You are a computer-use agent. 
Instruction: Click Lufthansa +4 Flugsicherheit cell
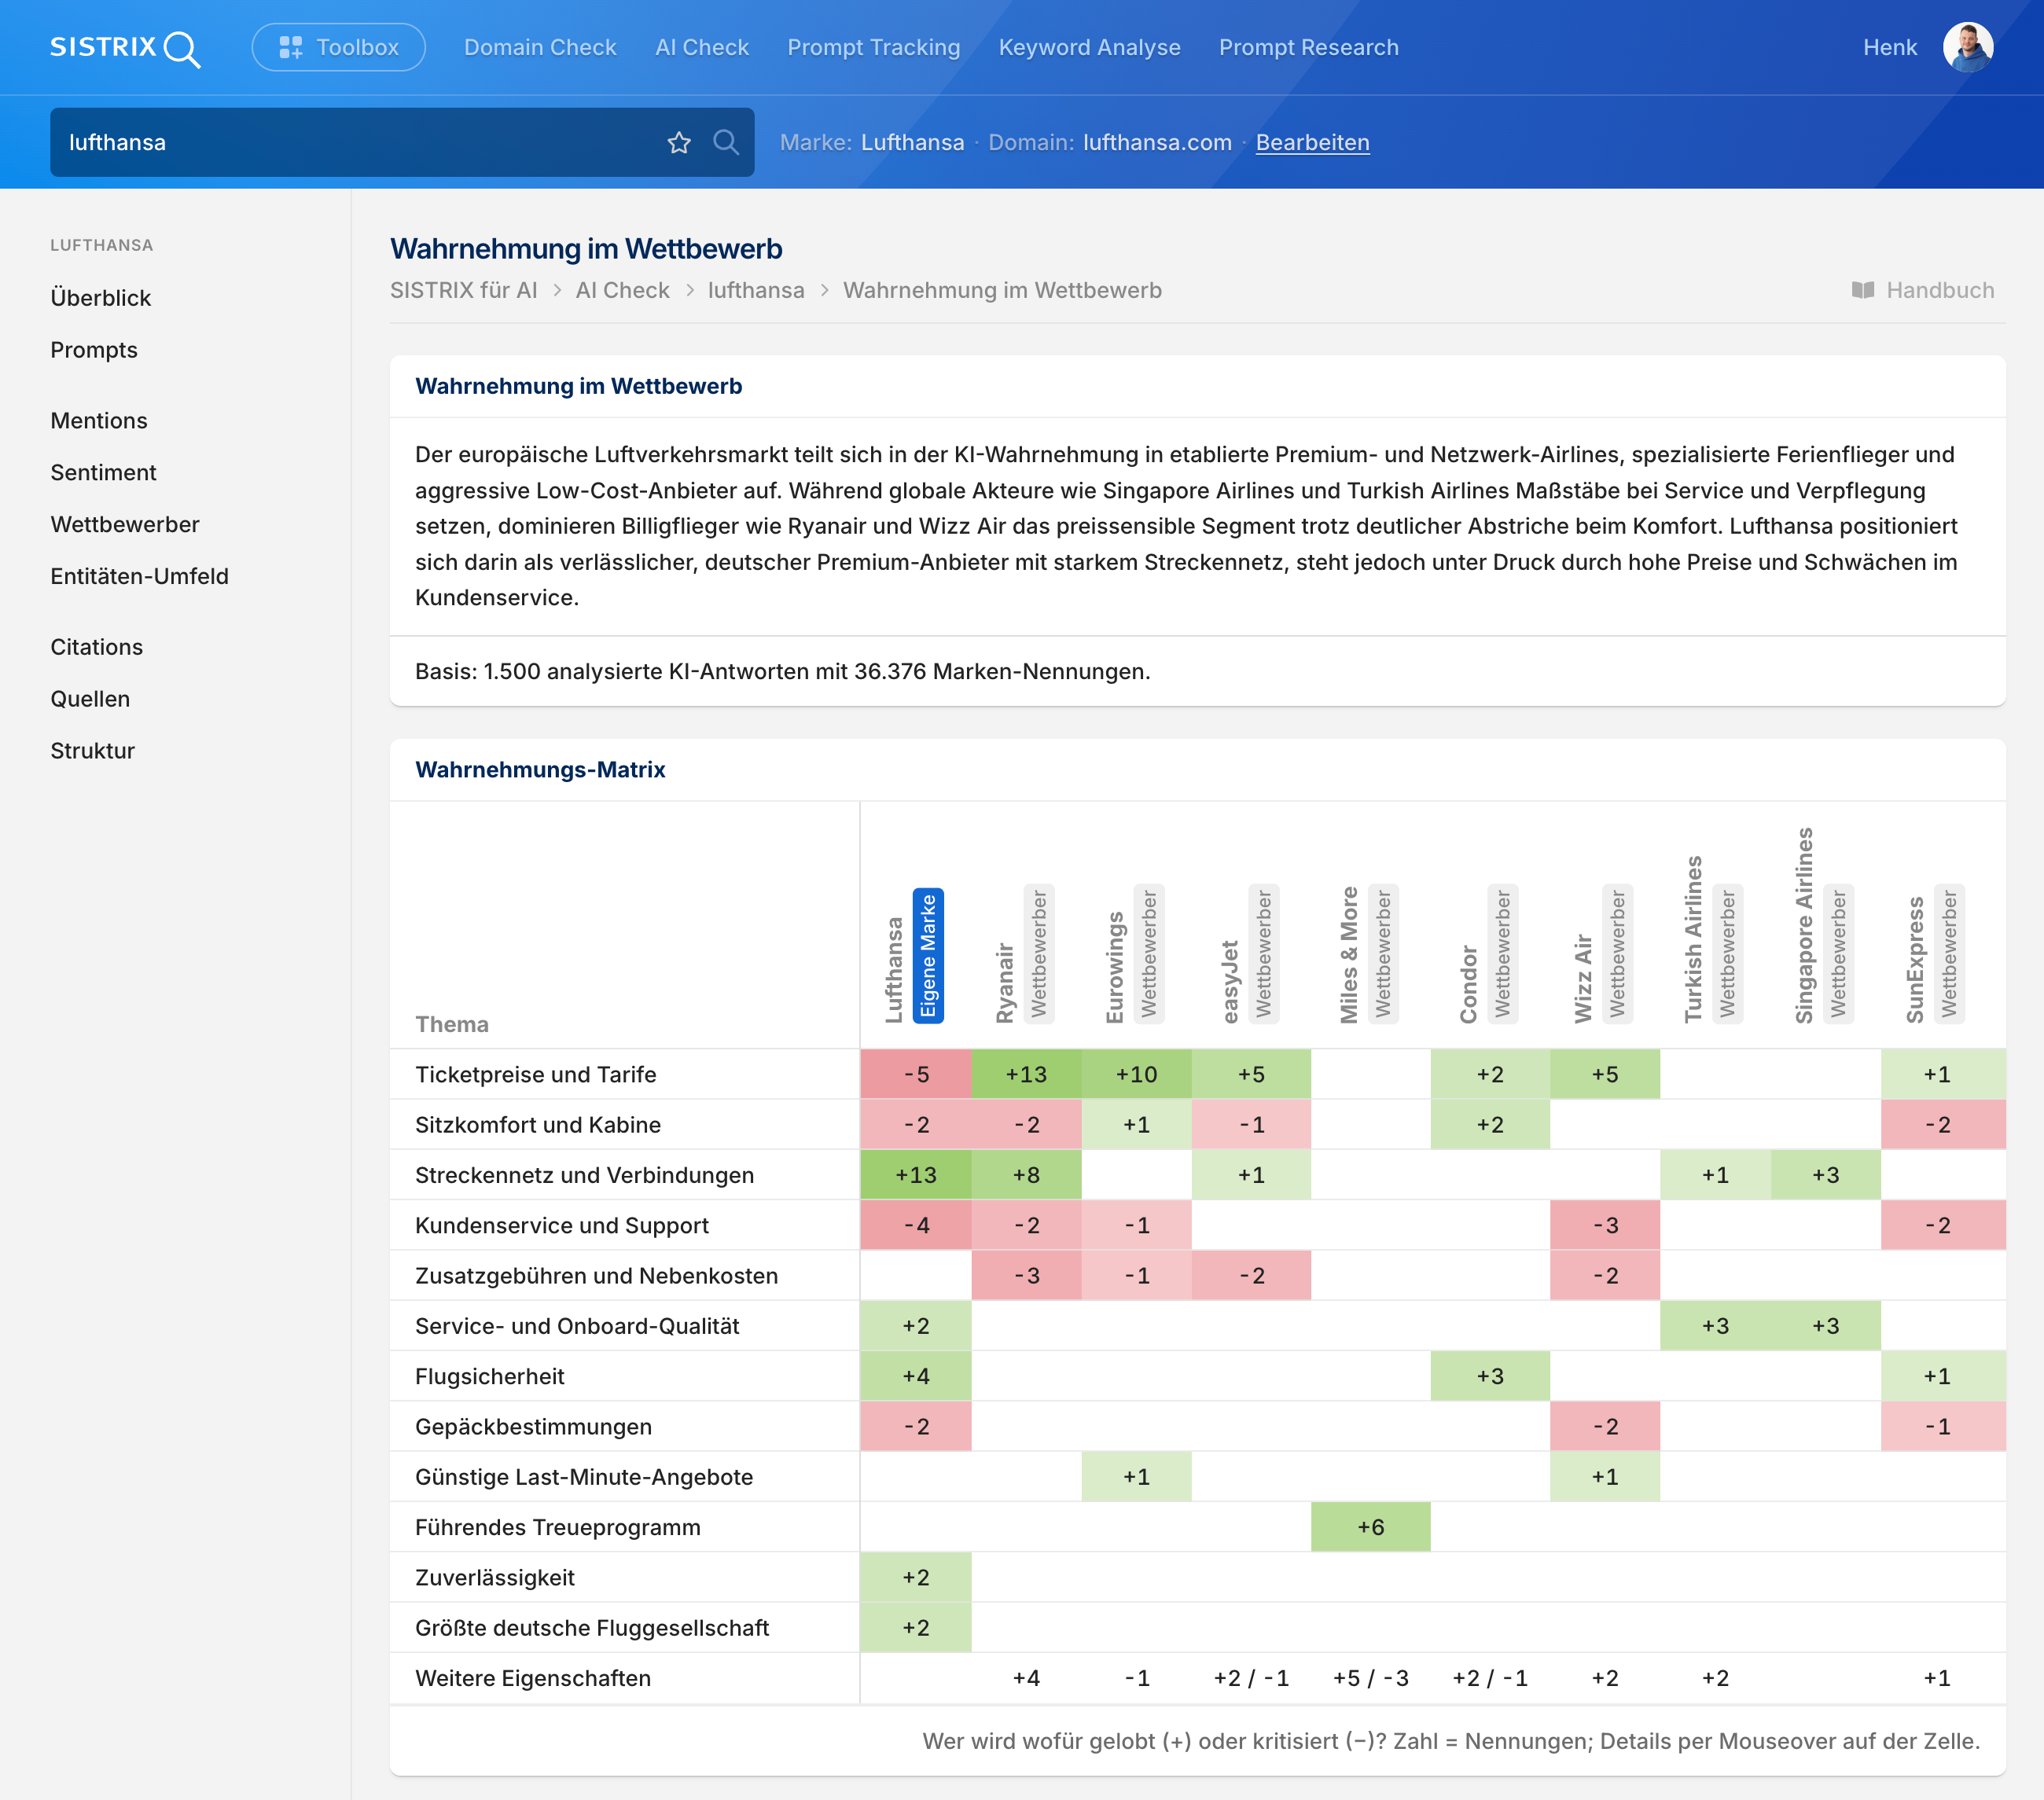pos(916,1376)
